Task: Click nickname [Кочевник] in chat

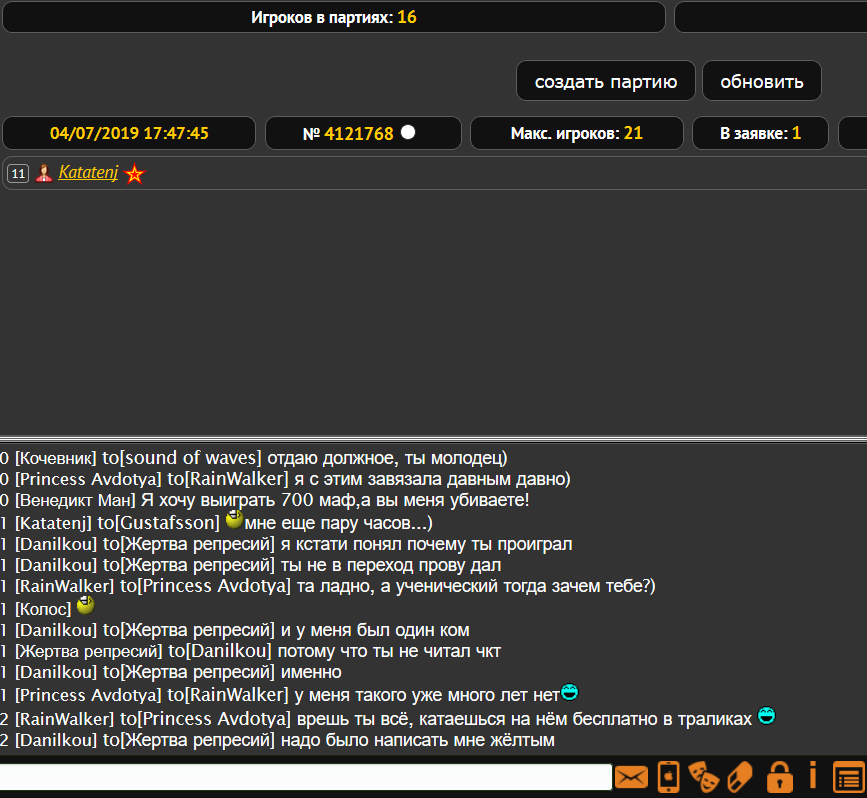Action: point(55,458)
